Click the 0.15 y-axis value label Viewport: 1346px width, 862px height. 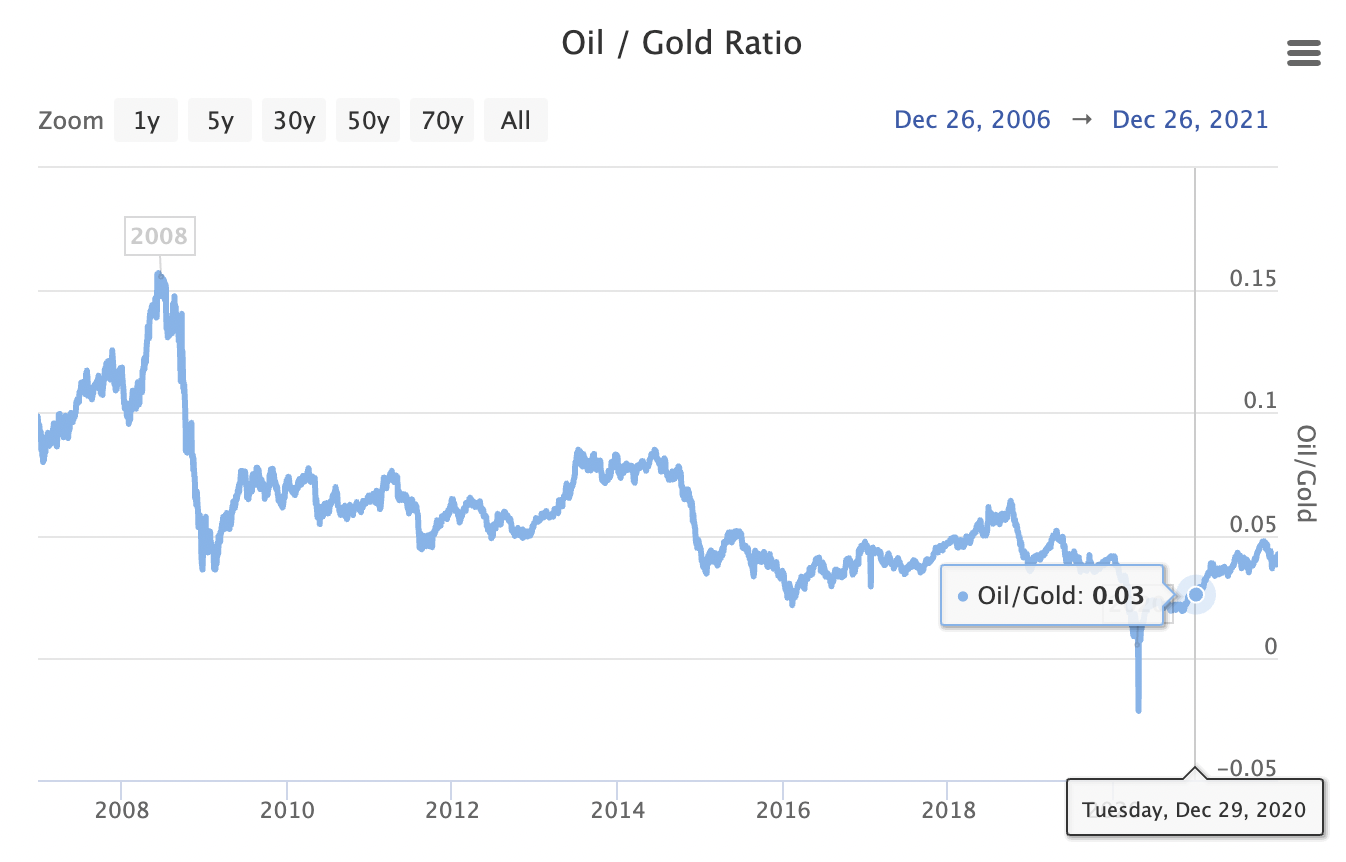(x=1253, y=278)
